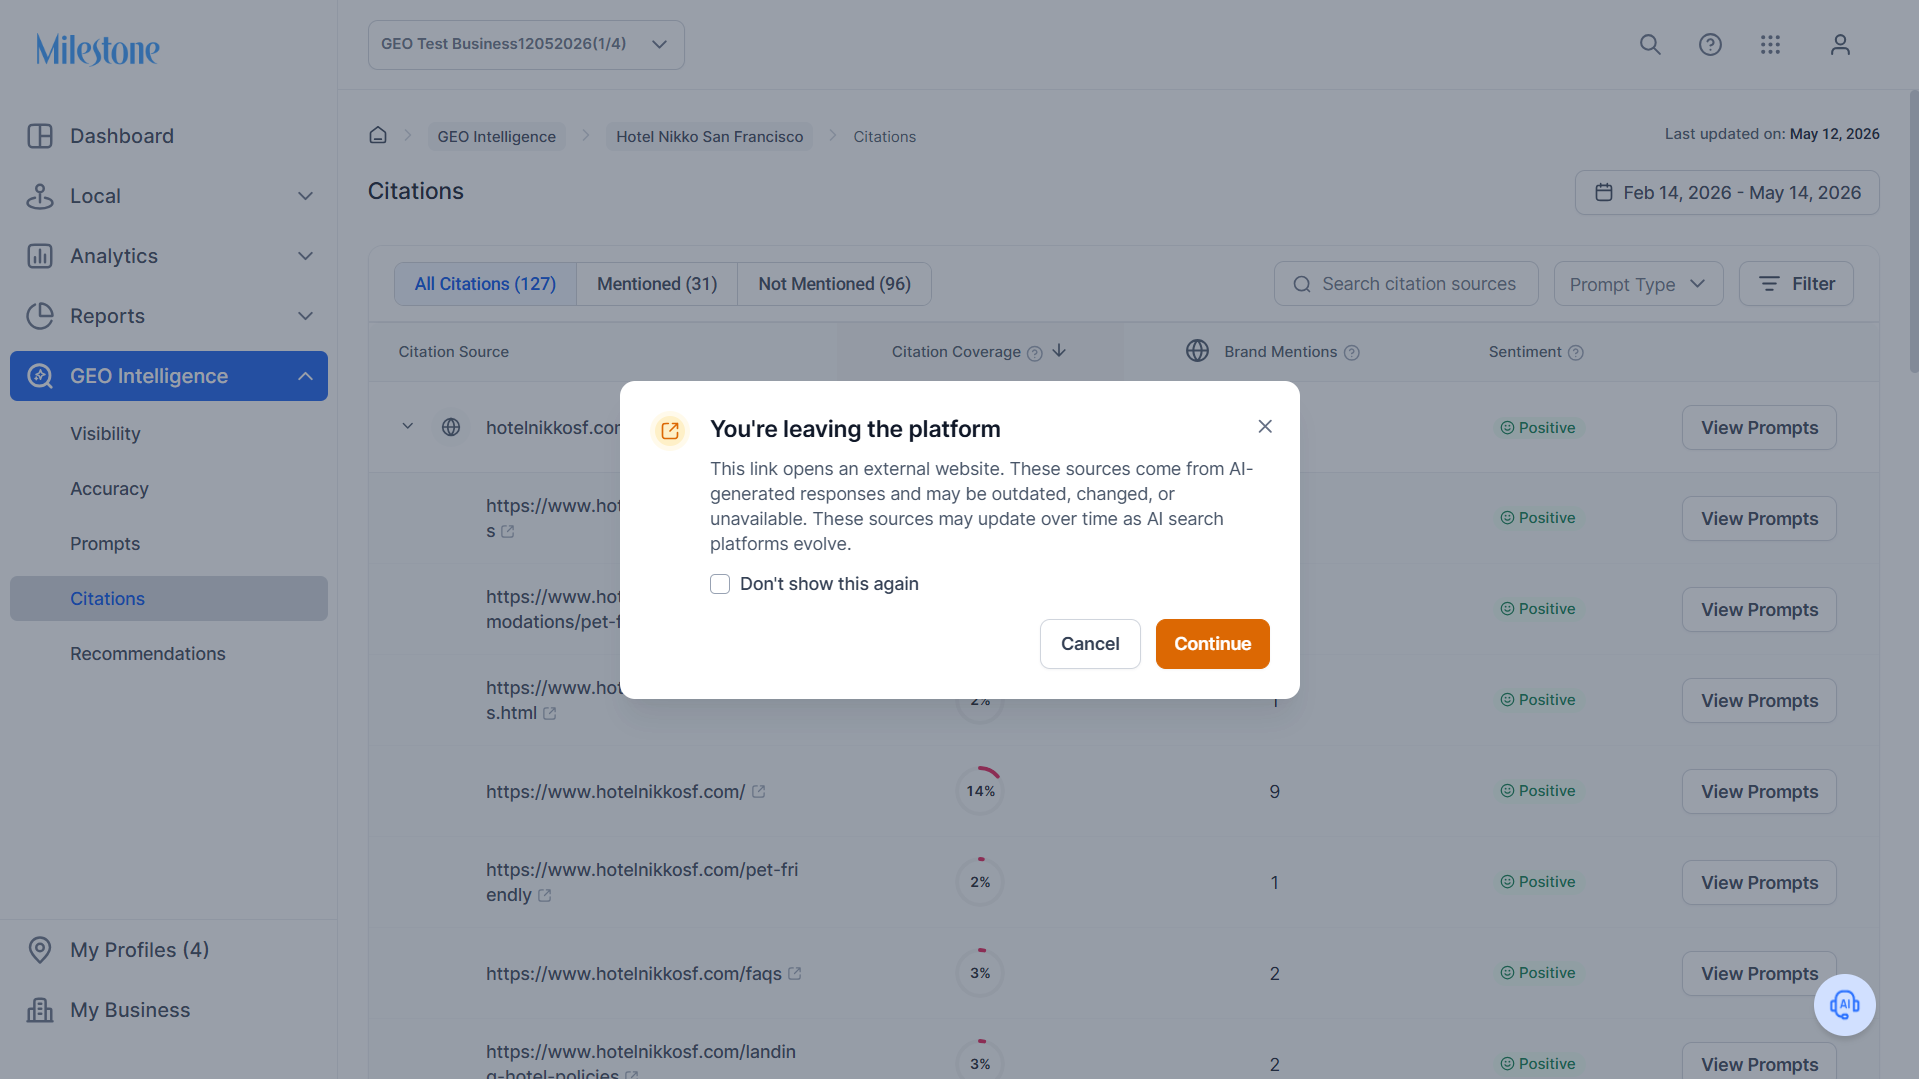View Prompts for the pet-friendly URL row
The image size is (1919, 1079).
point(1759,883)
